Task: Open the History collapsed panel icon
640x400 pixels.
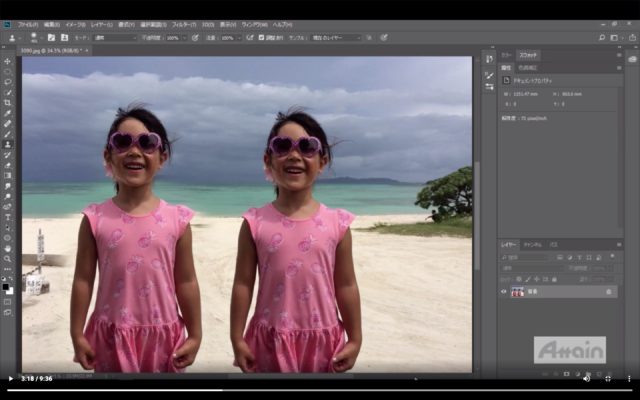Action: (489, 60)
